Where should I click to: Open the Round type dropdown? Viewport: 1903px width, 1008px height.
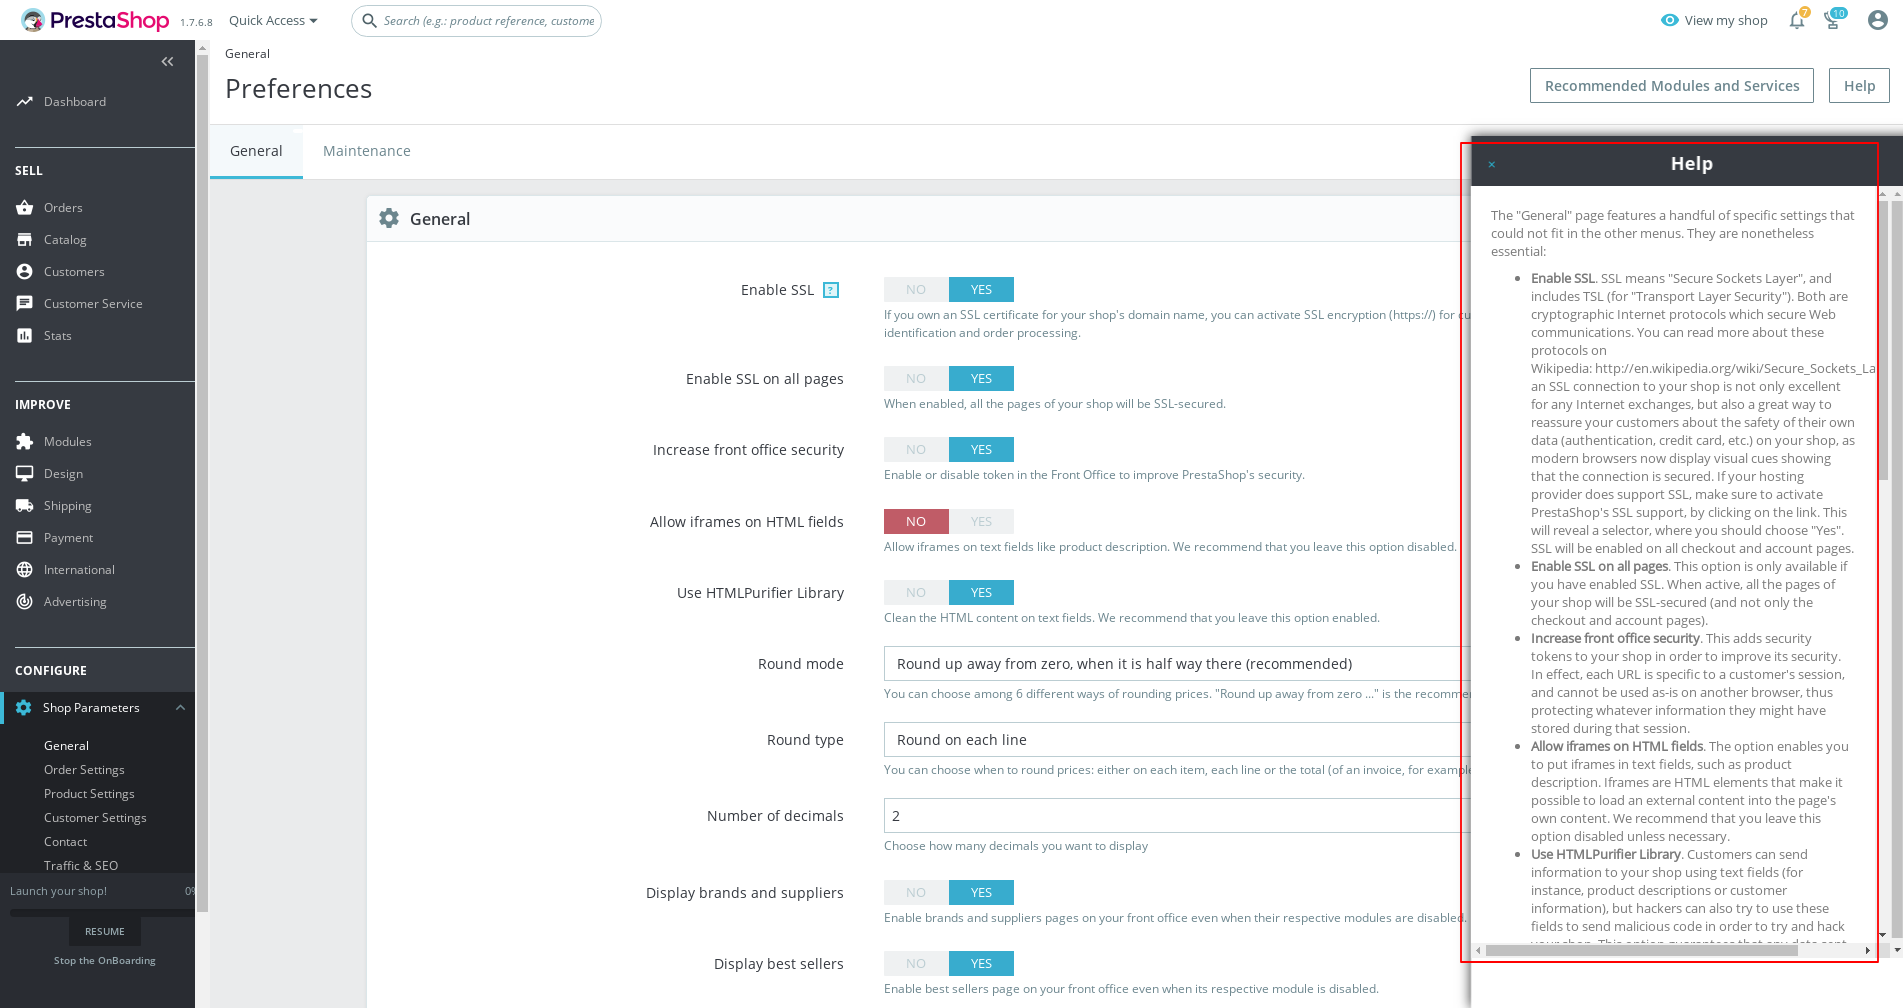point(1177,740)
